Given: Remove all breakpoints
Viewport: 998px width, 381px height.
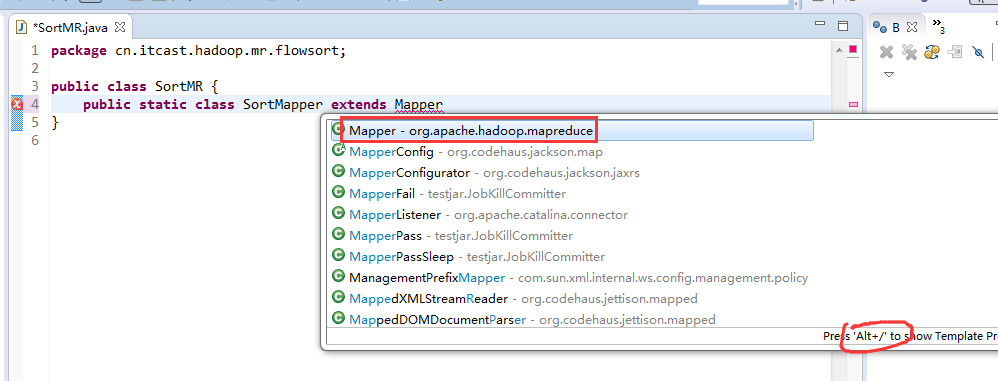Looking at the screenshot, I should click(x=909, y=52).
